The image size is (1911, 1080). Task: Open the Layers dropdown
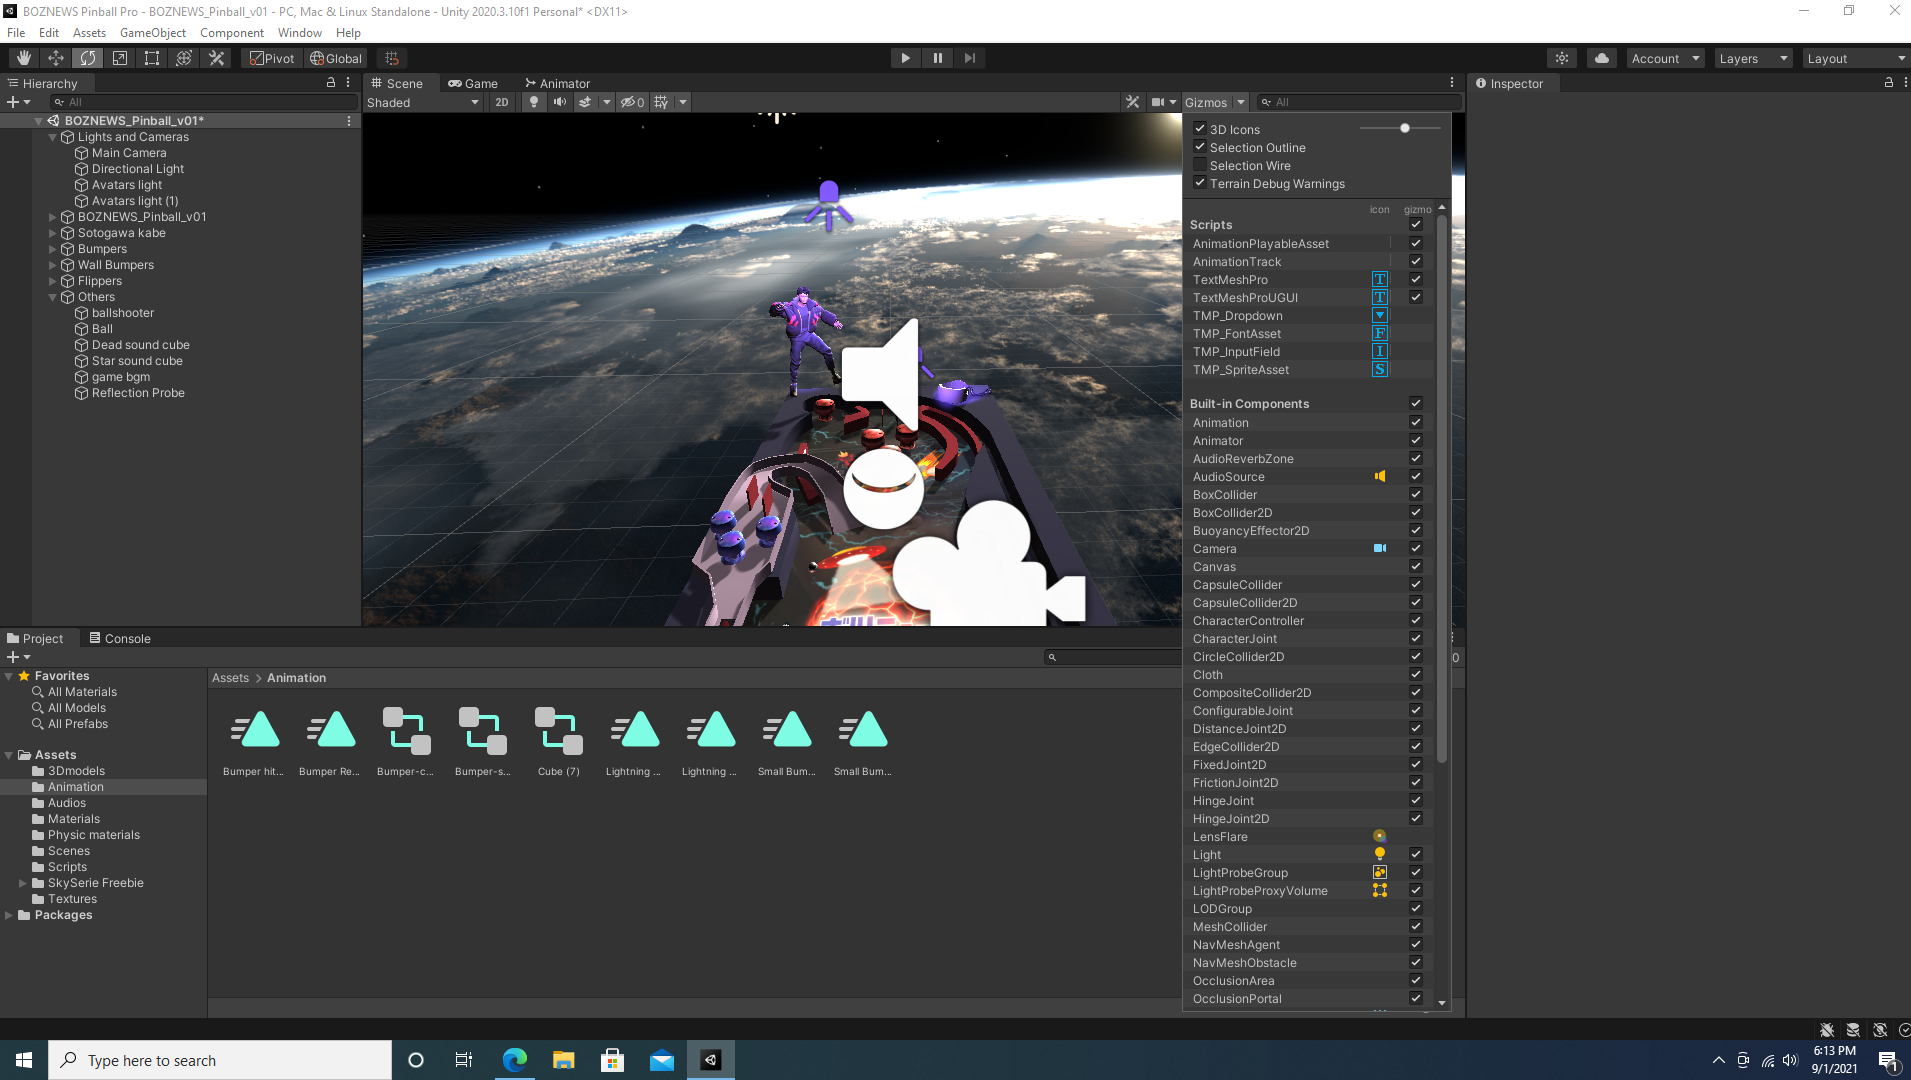1753,59
